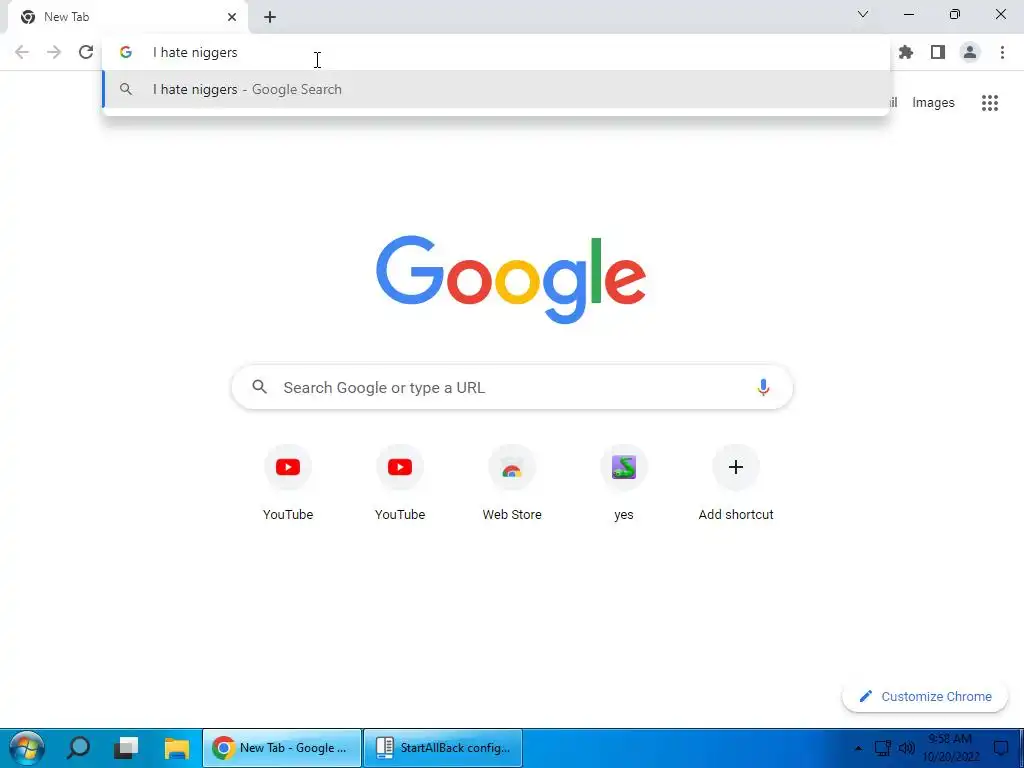Viewport: 1024px width, 768px height.
Task: Open the YouTube shortcut beside Web Store
Action: pyautogui.click(x=400, y=483)
